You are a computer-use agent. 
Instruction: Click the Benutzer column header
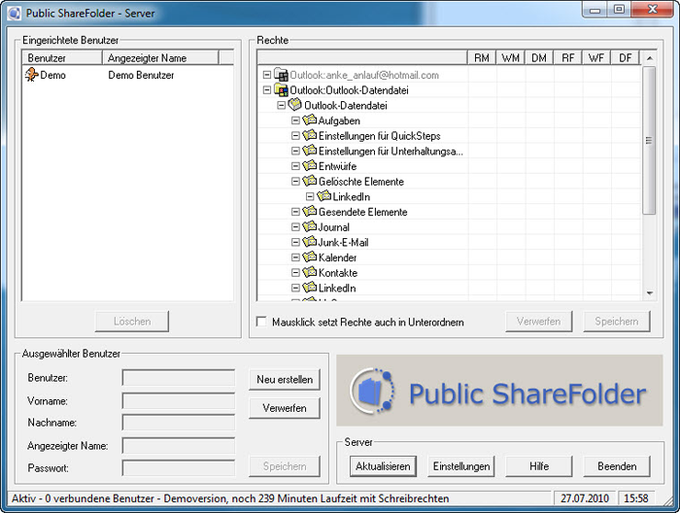[62, 58]
